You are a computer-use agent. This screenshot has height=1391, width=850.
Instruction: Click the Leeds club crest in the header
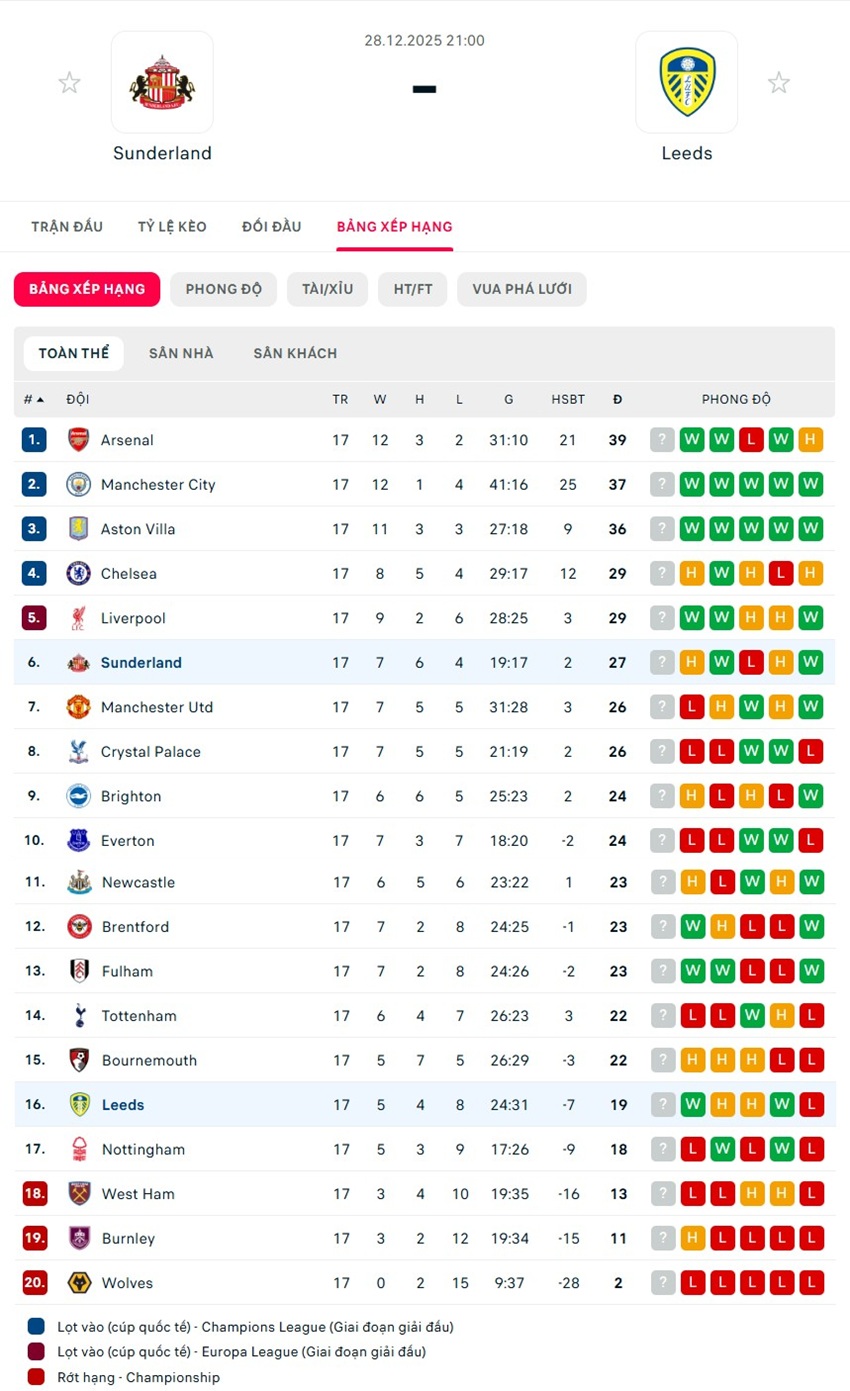point(686,82)
